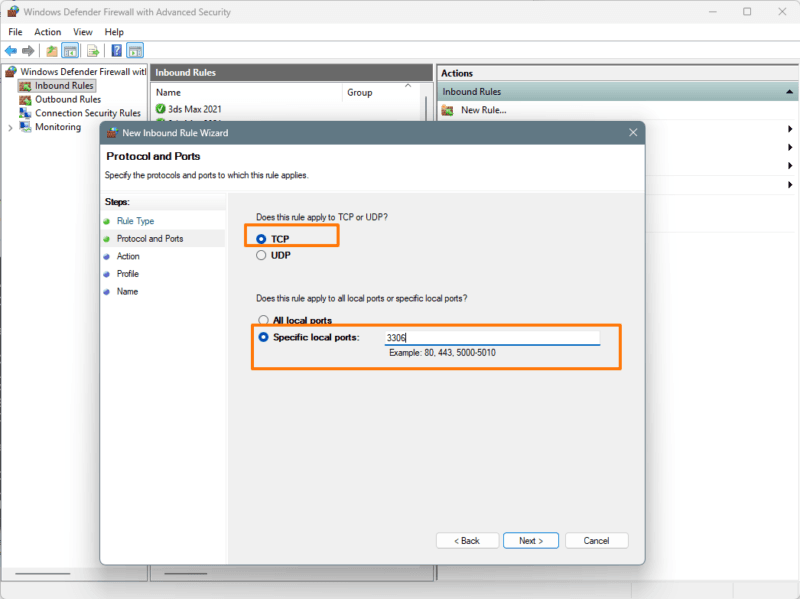Click the first submenu arrow in Actions pane
The image size is (800, 599).
coord(790,129)
